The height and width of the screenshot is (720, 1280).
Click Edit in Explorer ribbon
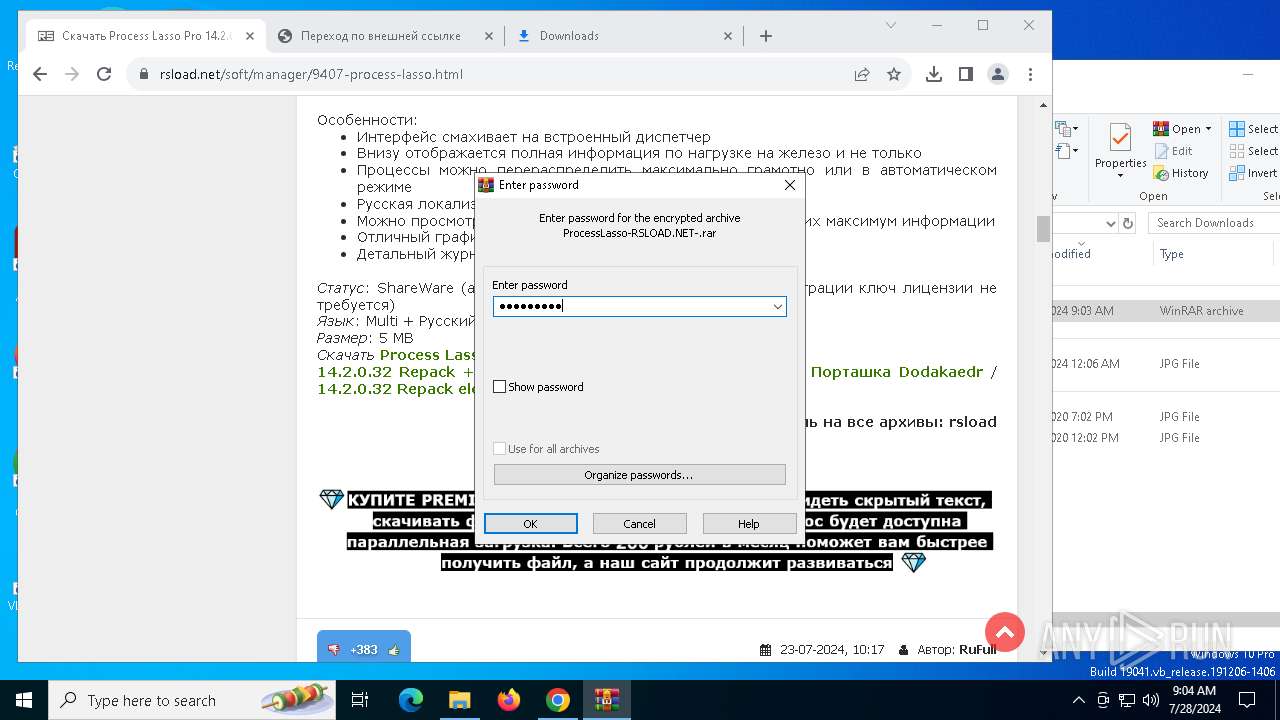click(1173, 151)
